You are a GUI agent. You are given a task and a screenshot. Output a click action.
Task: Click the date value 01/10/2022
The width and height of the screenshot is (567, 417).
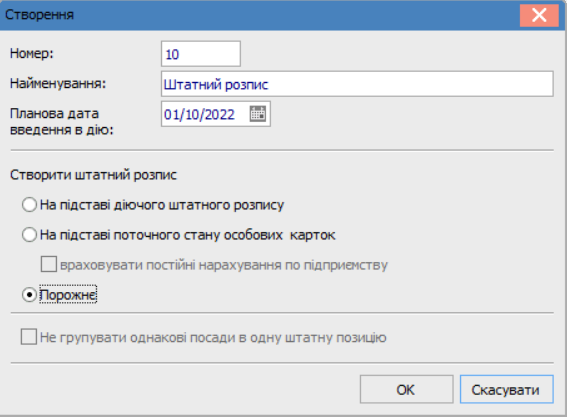coord(199,114)
